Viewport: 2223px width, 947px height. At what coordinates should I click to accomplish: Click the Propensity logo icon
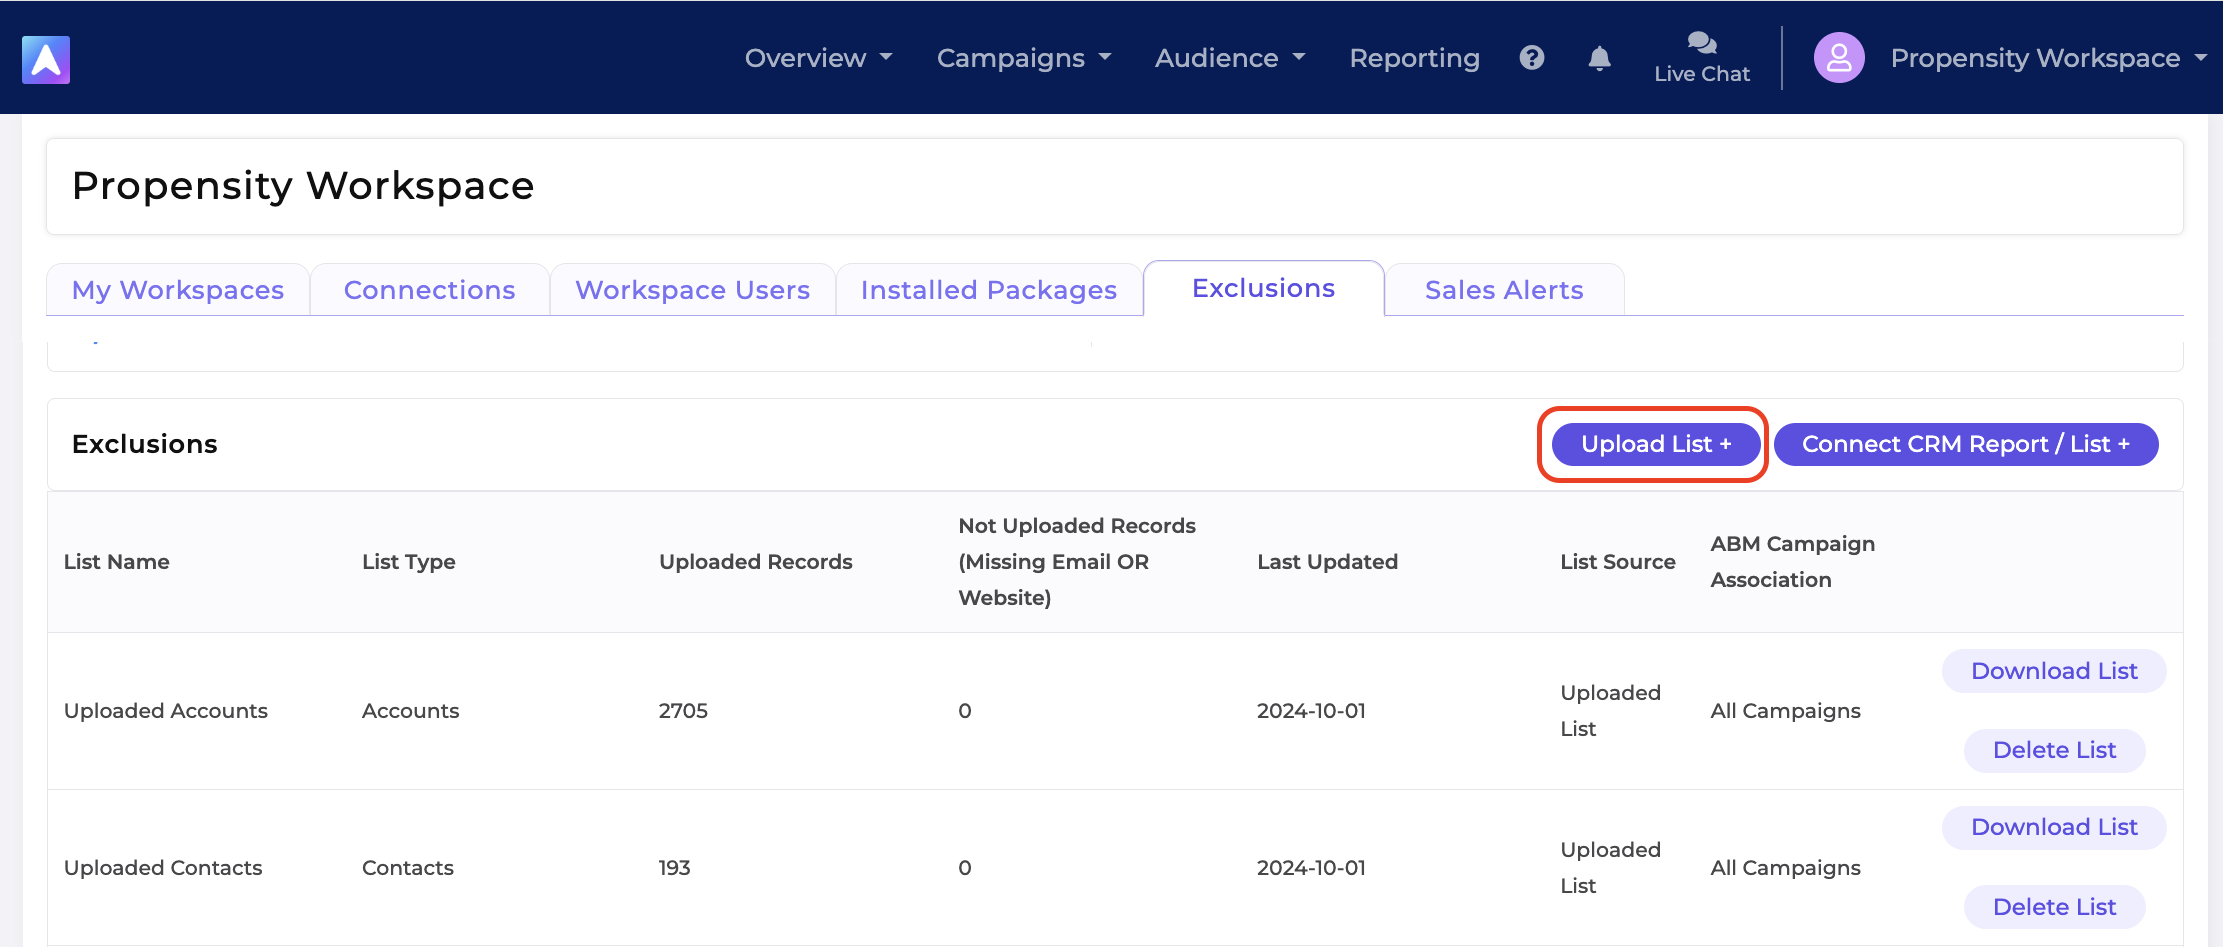46,59
